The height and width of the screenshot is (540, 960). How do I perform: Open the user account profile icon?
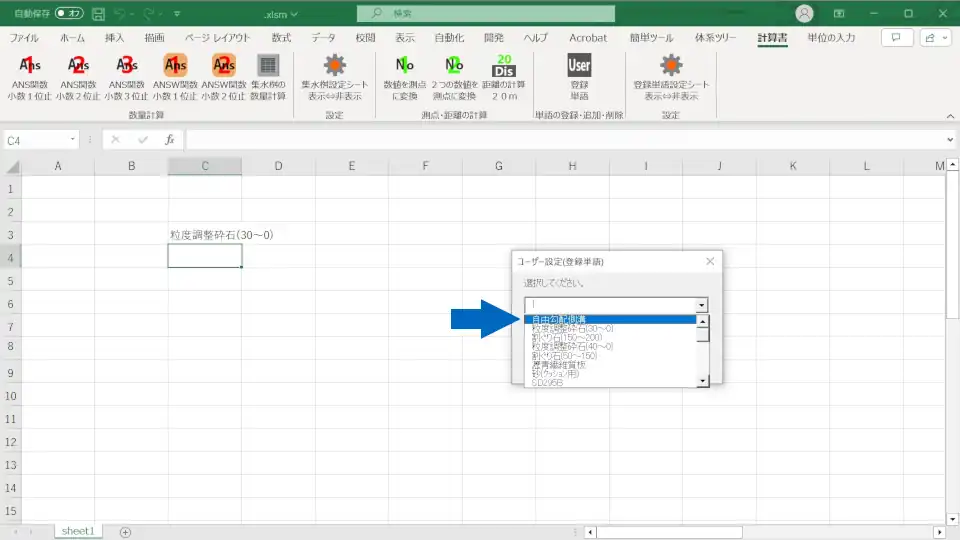click(x=804, y=13)
